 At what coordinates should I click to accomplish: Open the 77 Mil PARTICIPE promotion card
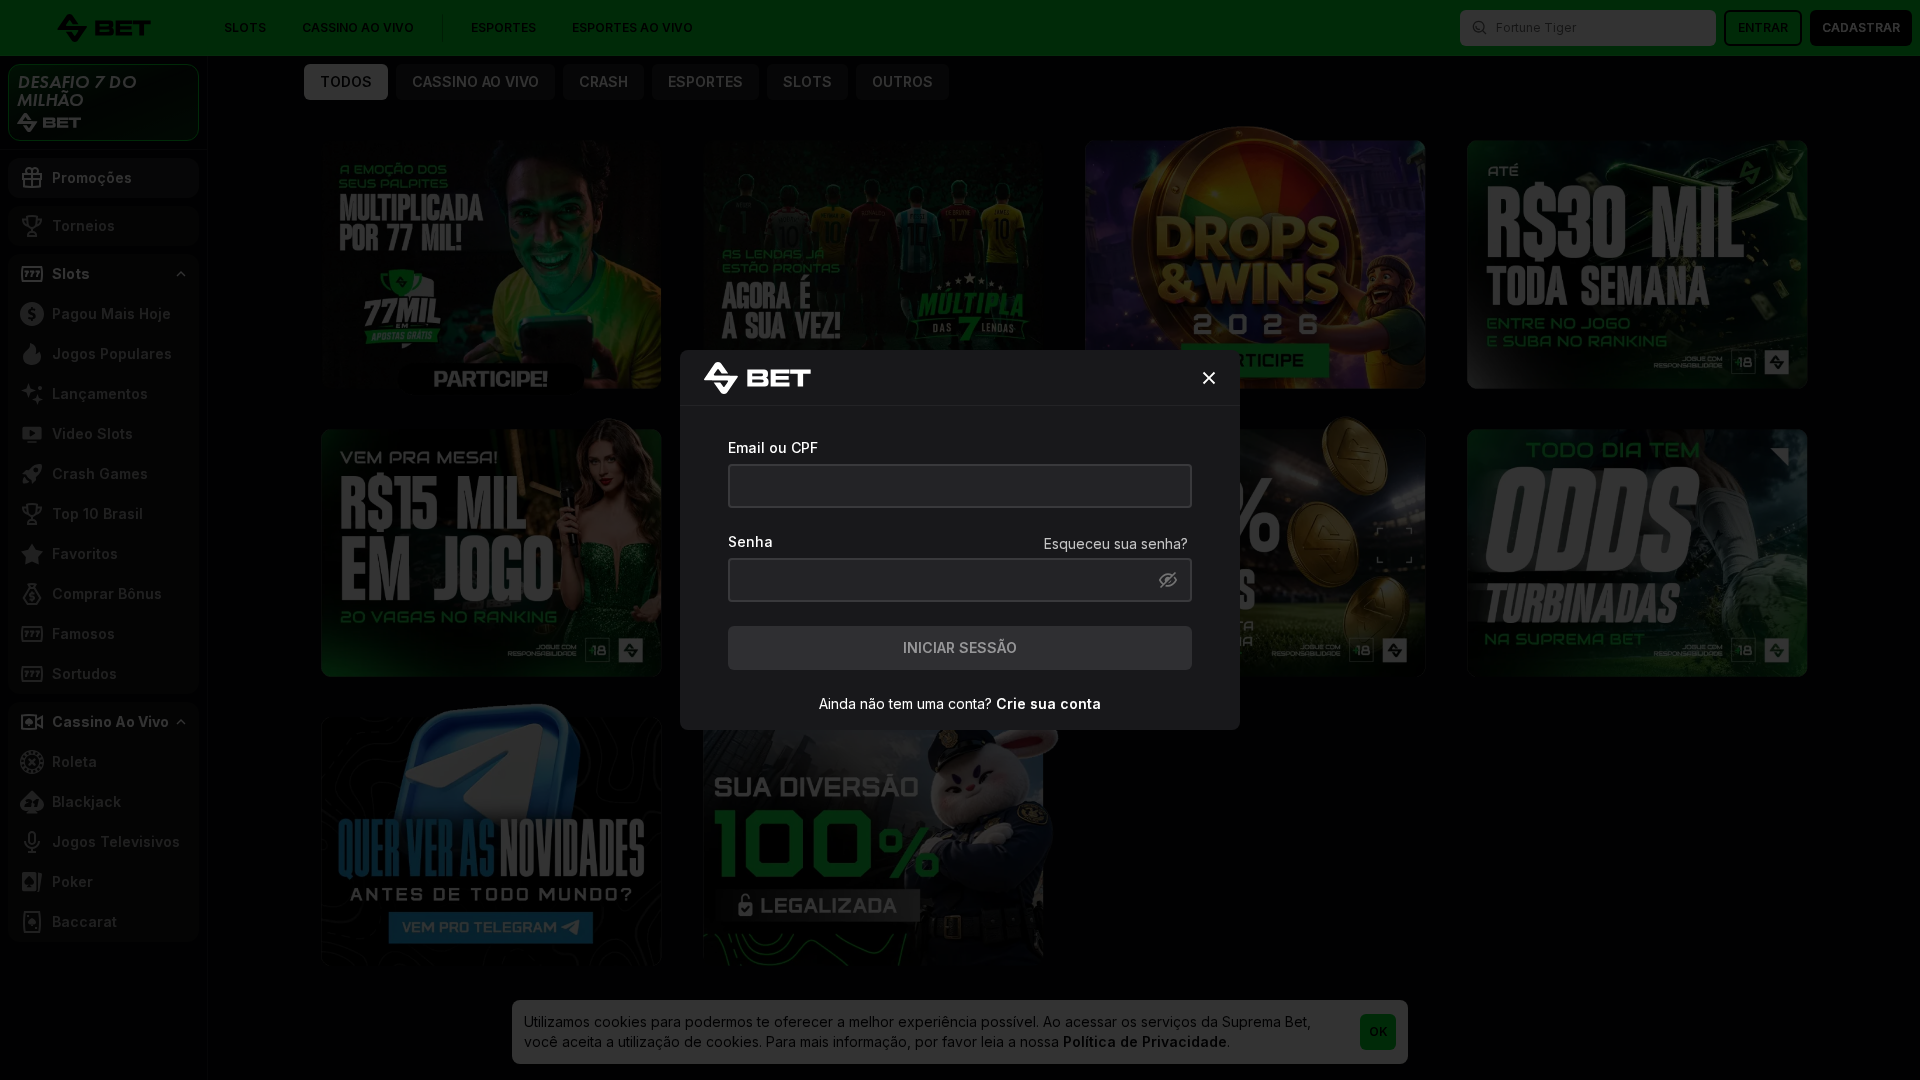point(491,264)
